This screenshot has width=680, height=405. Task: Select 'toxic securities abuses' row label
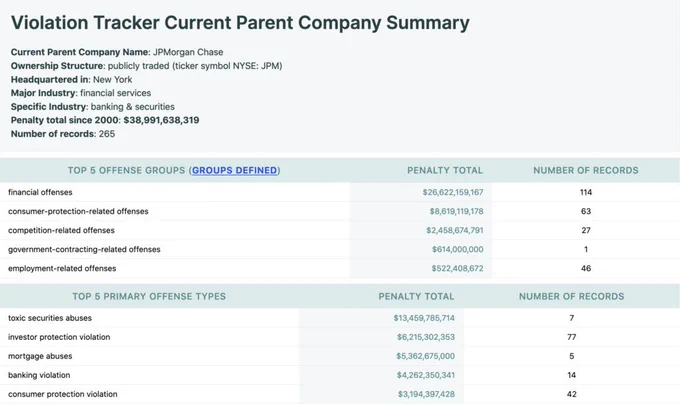coord(50,318)
